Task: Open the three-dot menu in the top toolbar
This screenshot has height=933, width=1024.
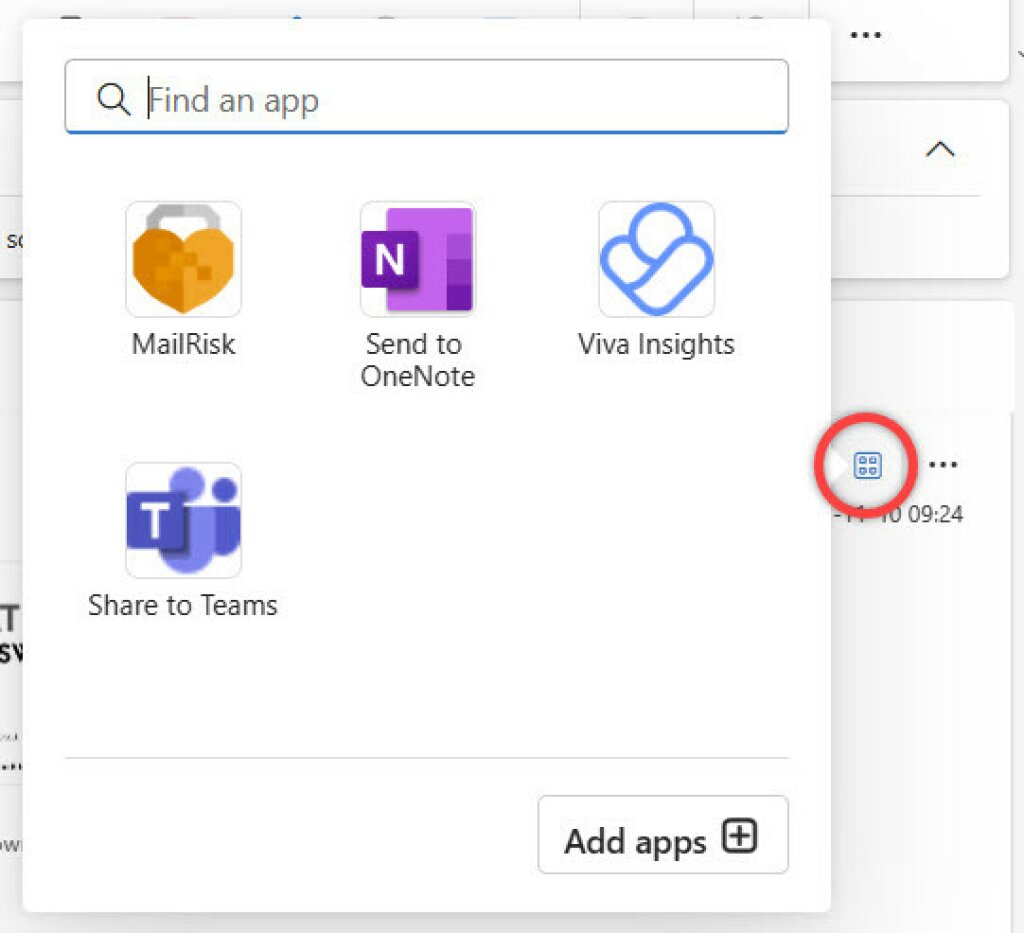Action: 865,35
